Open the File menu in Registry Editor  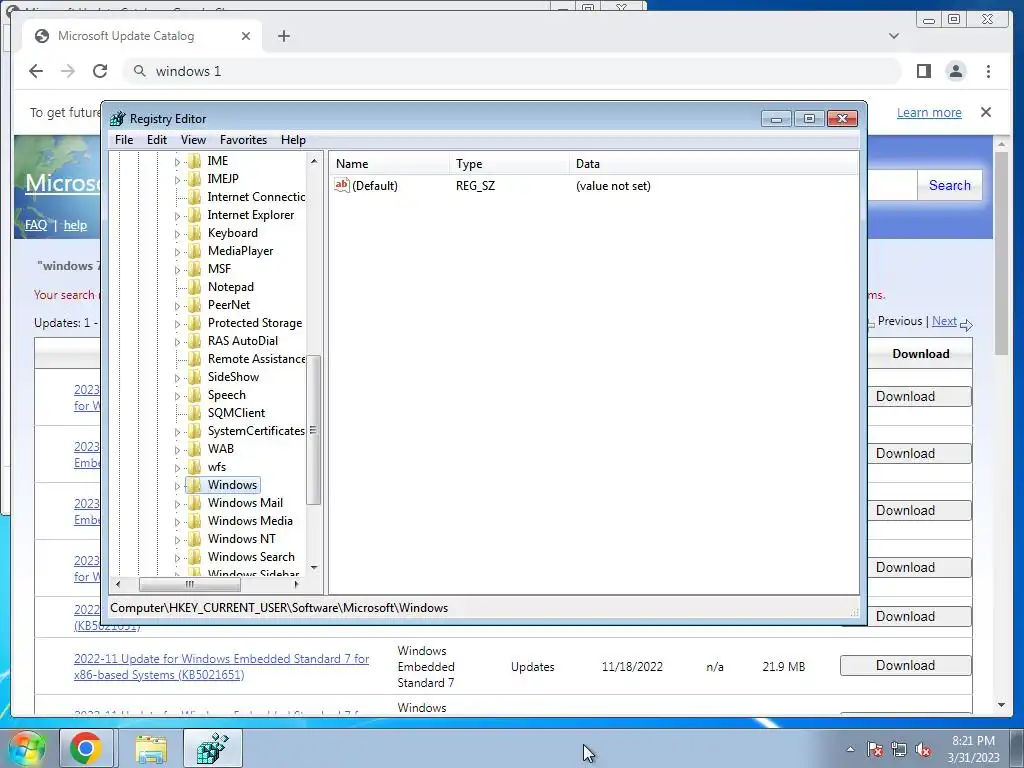tap(123, 140)
